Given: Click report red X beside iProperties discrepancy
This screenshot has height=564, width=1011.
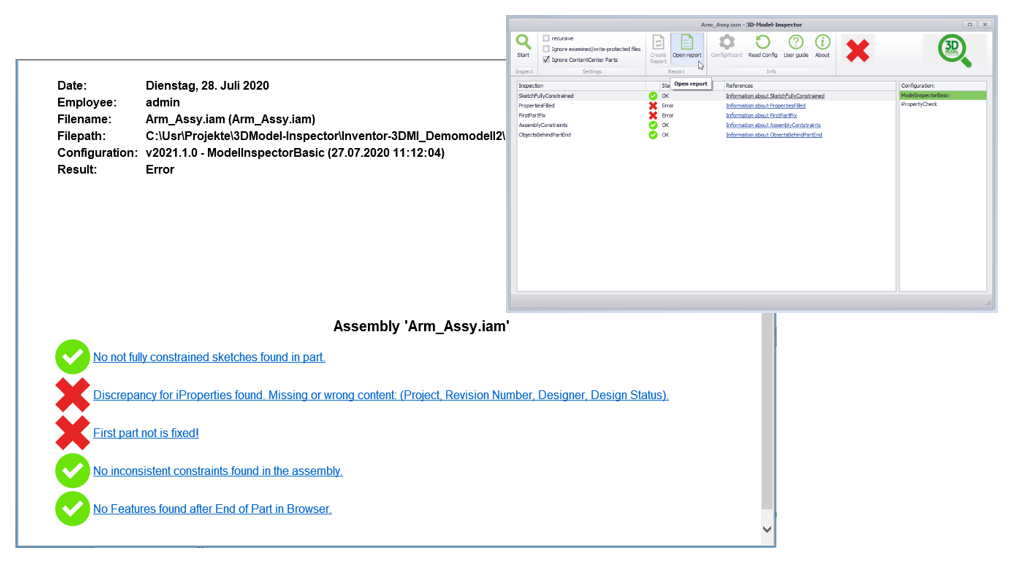Looking at the screenshot, I should pos(72,394).
